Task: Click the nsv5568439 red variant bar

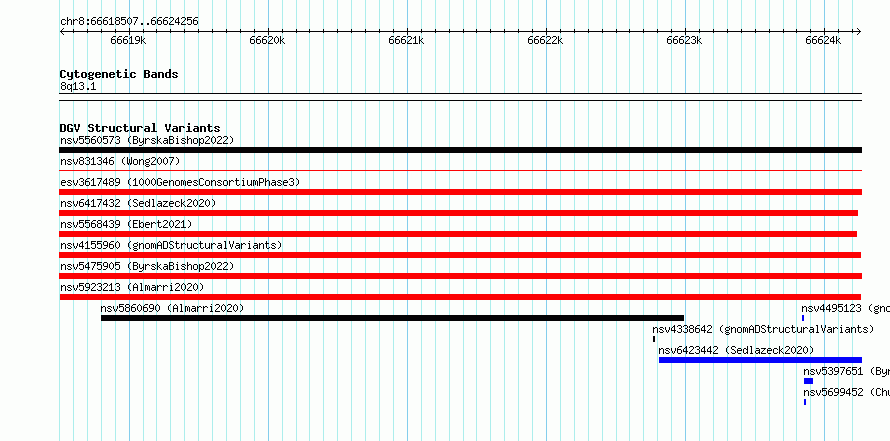Action: click(x=458, y=234)
